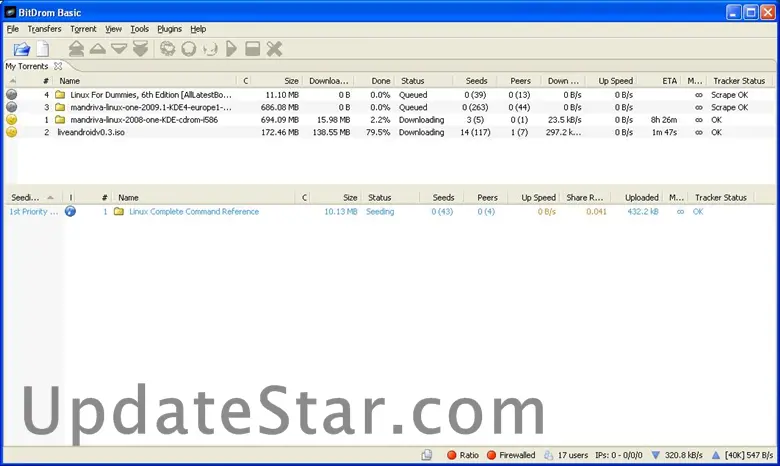This screenshot has width=780, height=466.
Task: Open the Plugins menu
Action: (169, 29)
